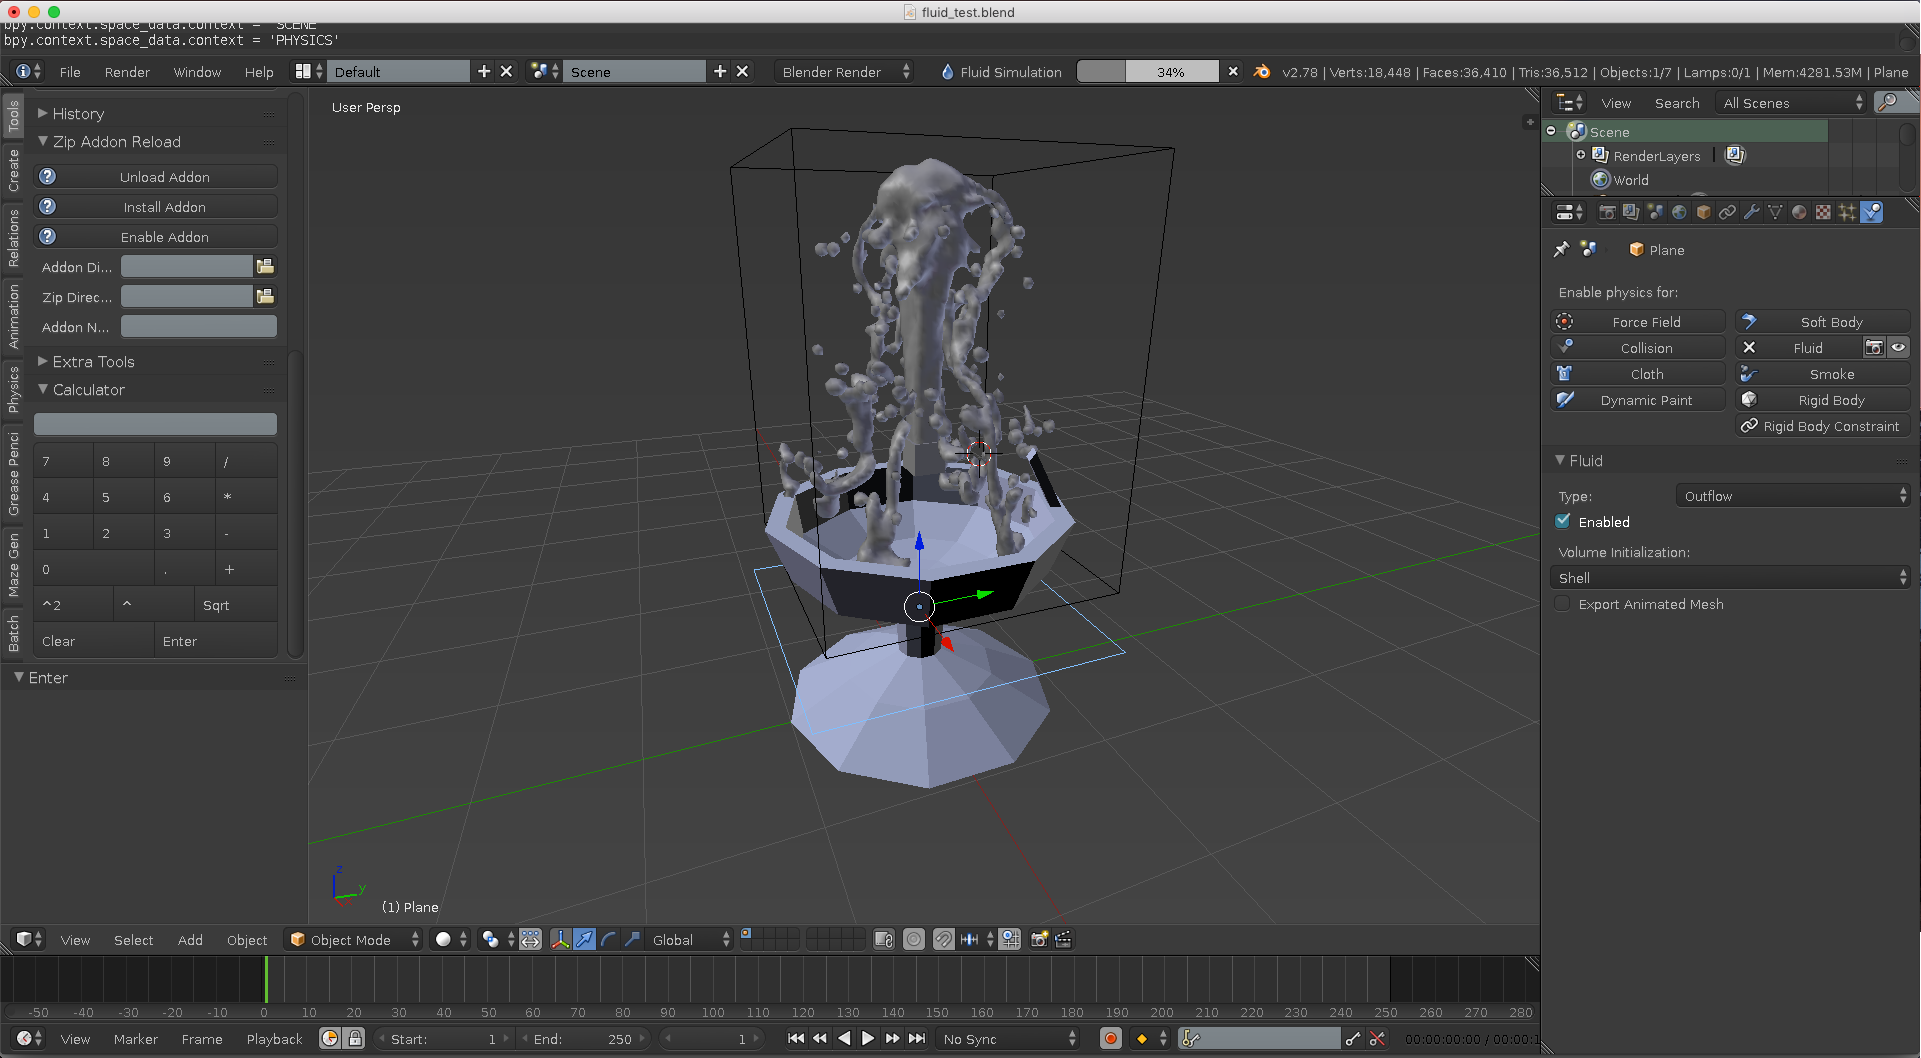Open the Render Layers properties tab
The image size is (1921, 1058).
(x=1631, y=212)
